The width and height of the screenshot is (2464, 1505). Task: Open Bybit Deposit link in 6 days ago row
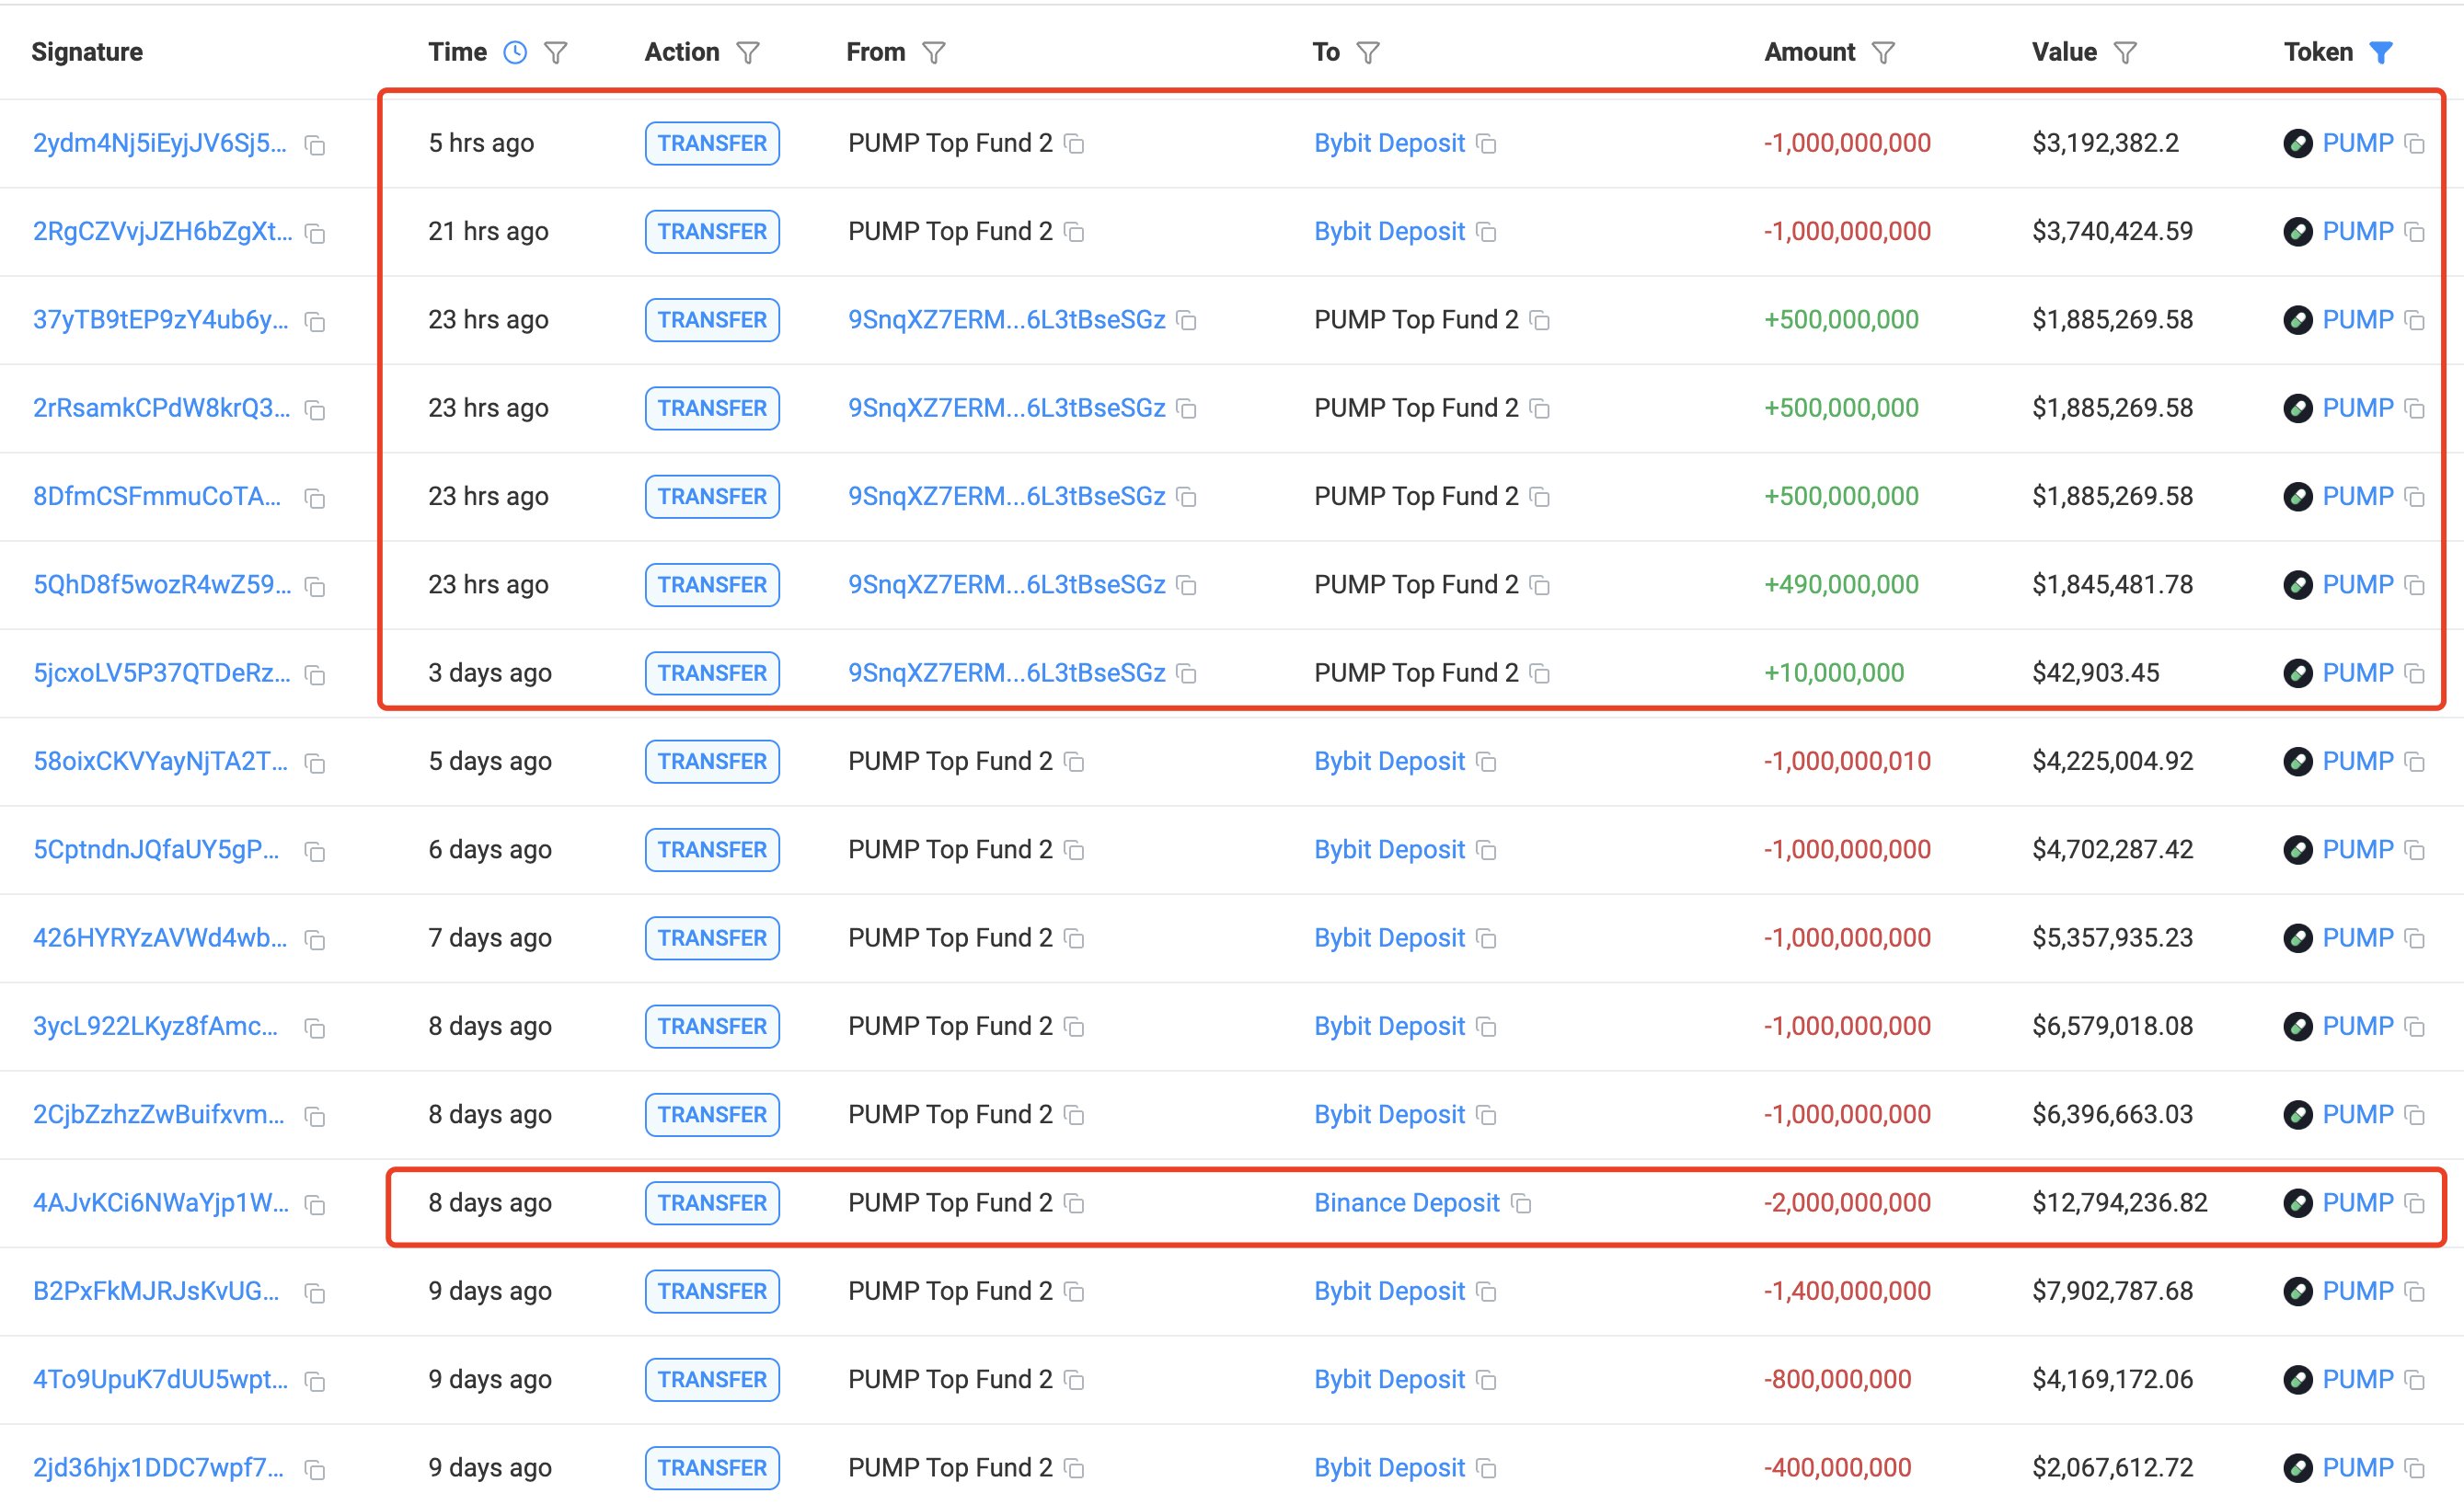(x=1389, y=849)
